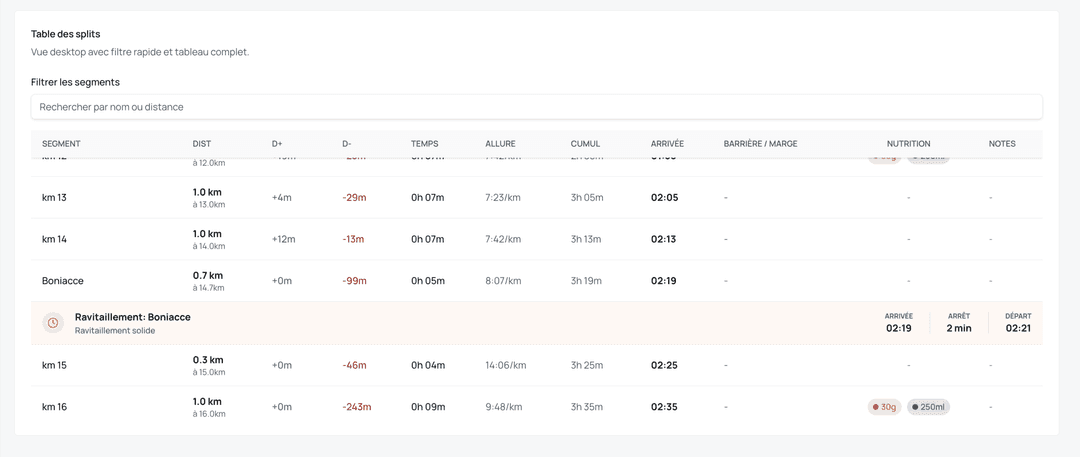Select the km 14 segment name
The height and width of the screenshot is (457, 1080).
(54, 239)
